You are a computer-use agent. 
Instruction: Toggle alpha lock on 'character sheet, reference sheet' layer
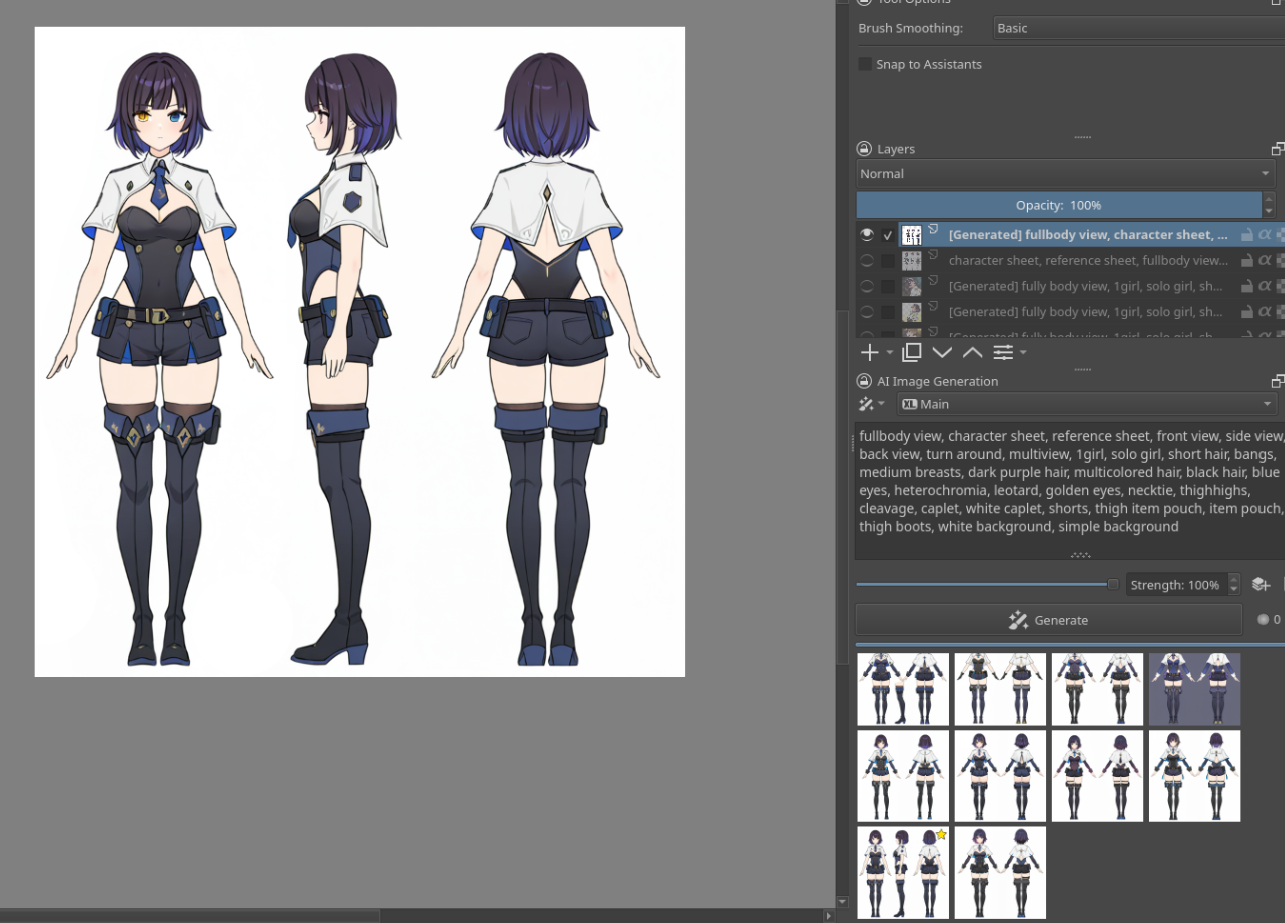coord(1265,261)
